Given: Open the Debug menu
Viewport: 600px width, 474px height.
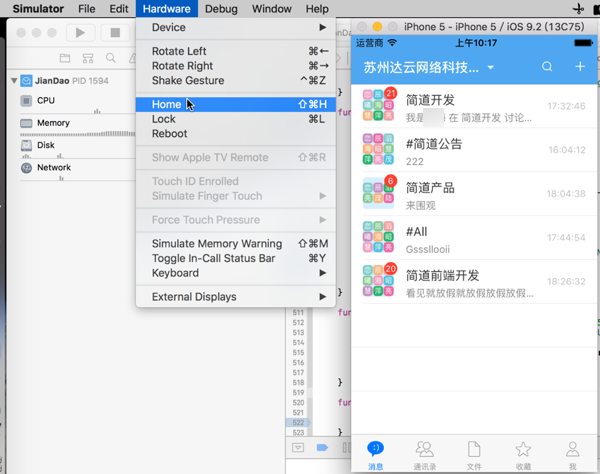Looking at the screenshot, I should (221, 9).
